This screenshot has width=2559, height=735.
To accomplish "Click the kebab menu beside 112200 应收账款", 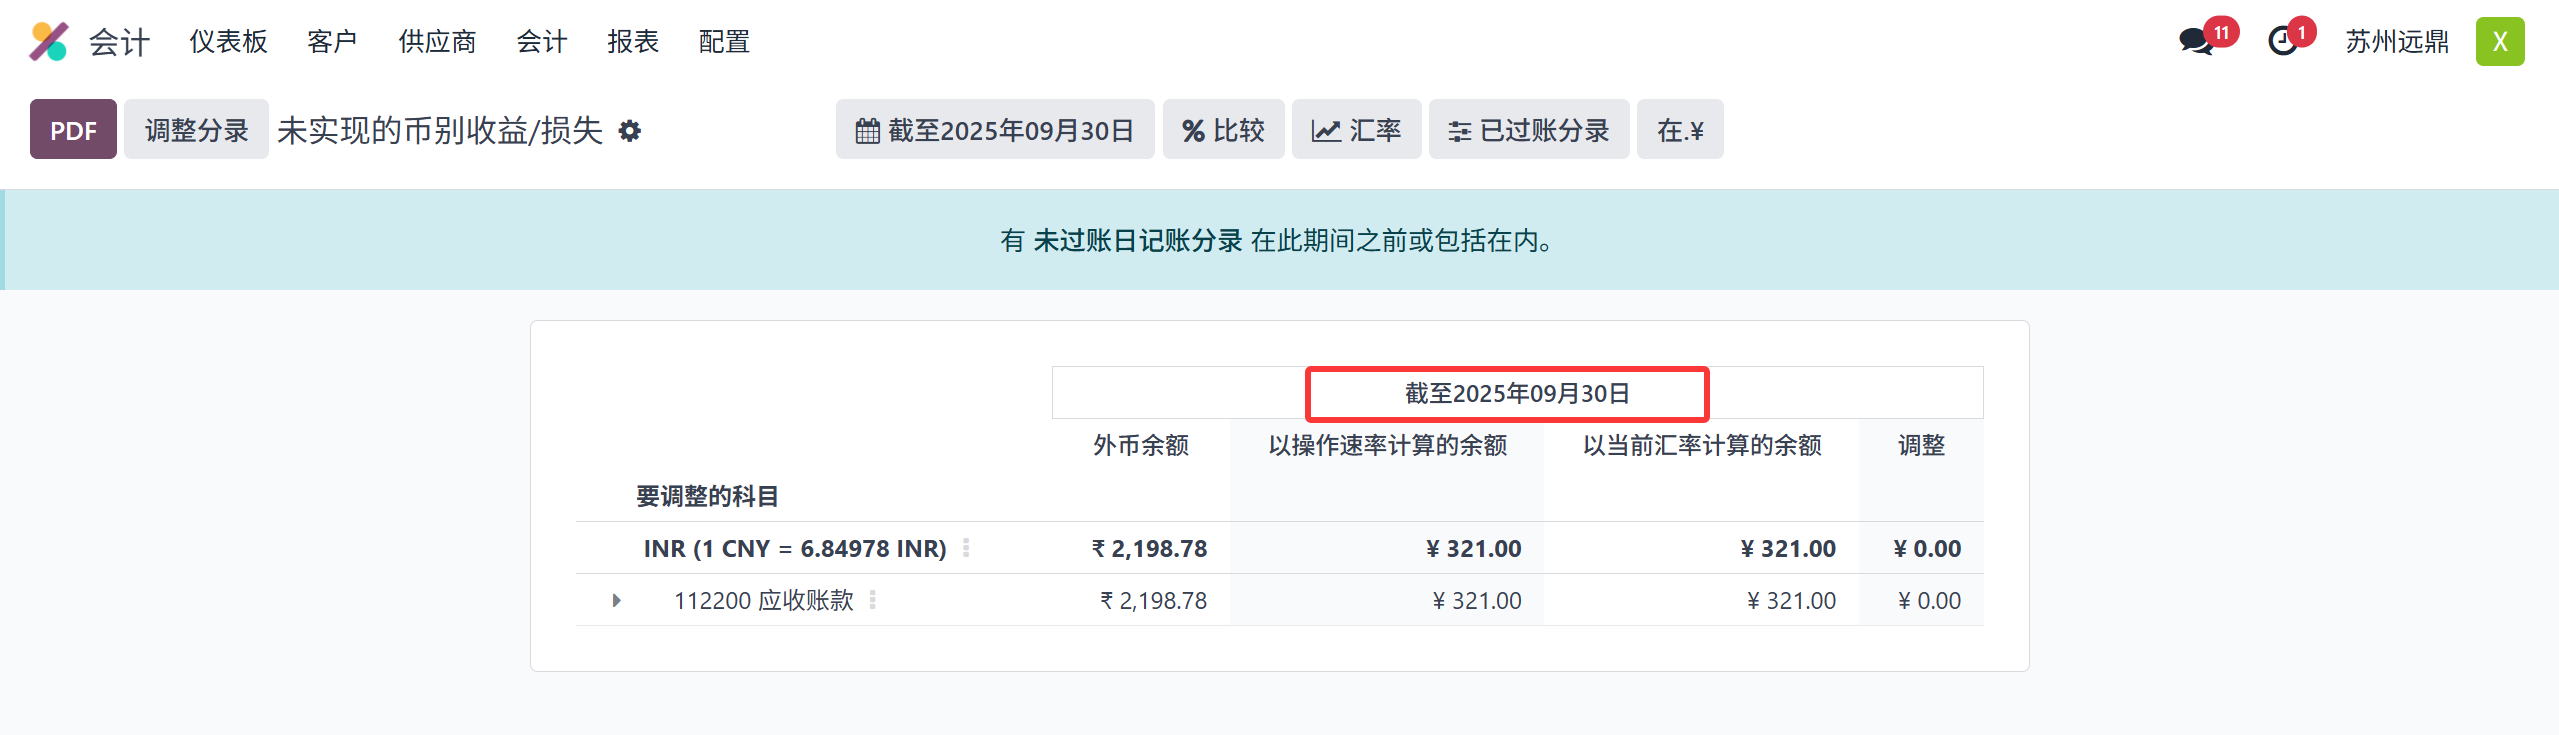I will coord(873,600).
